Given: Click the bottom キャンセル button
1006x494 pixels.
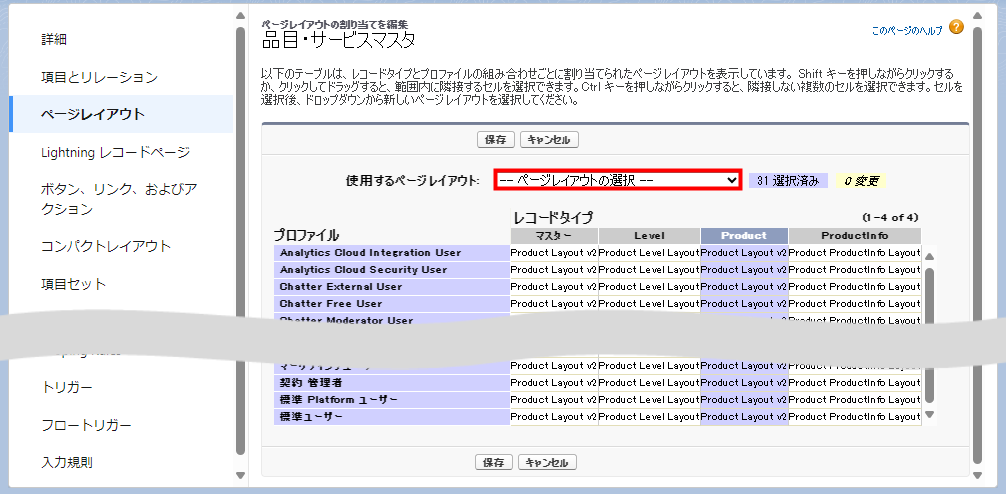Looking at the screenshot, I should point(548,462).
